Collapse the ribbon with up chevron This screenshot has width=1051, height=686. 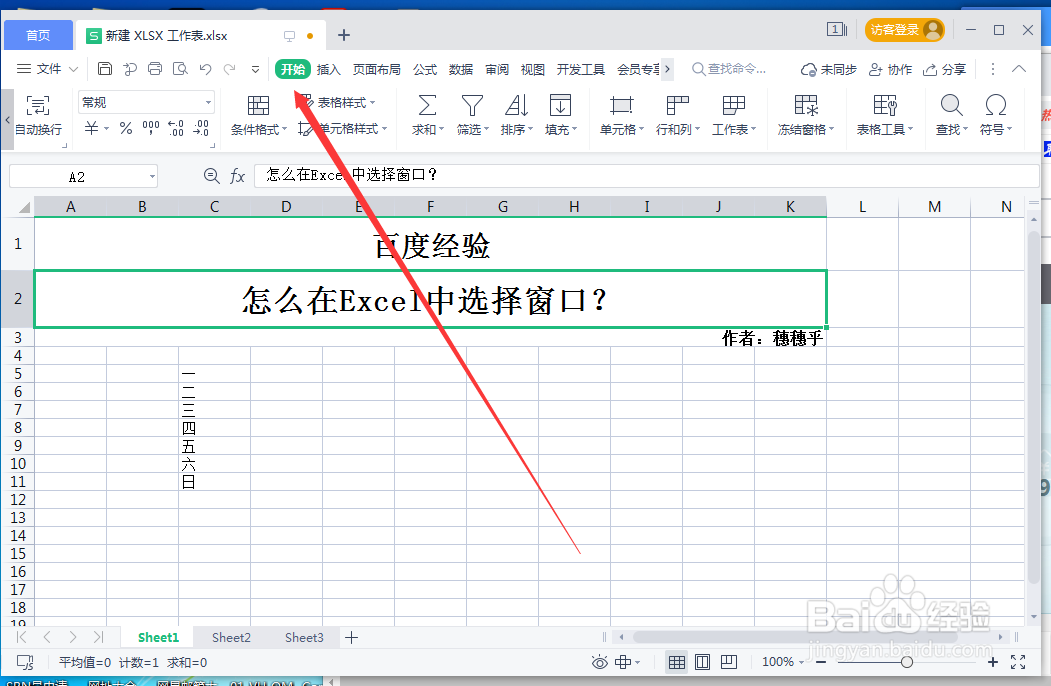point(1019,68)
